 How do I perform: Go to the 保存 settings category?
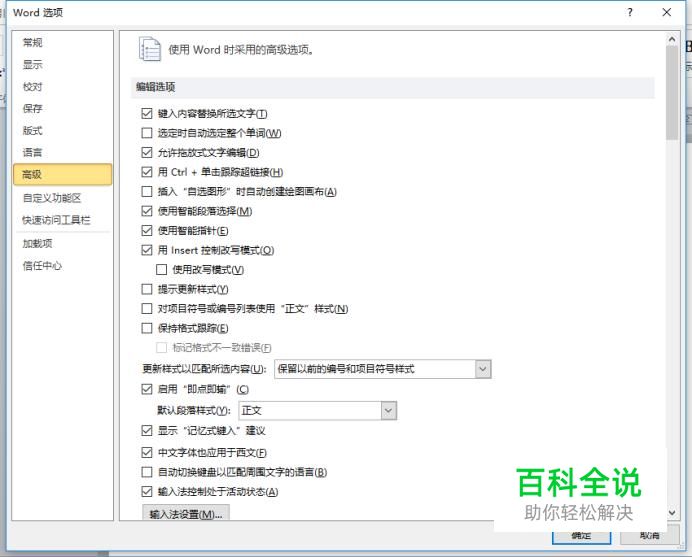point(33,109)
